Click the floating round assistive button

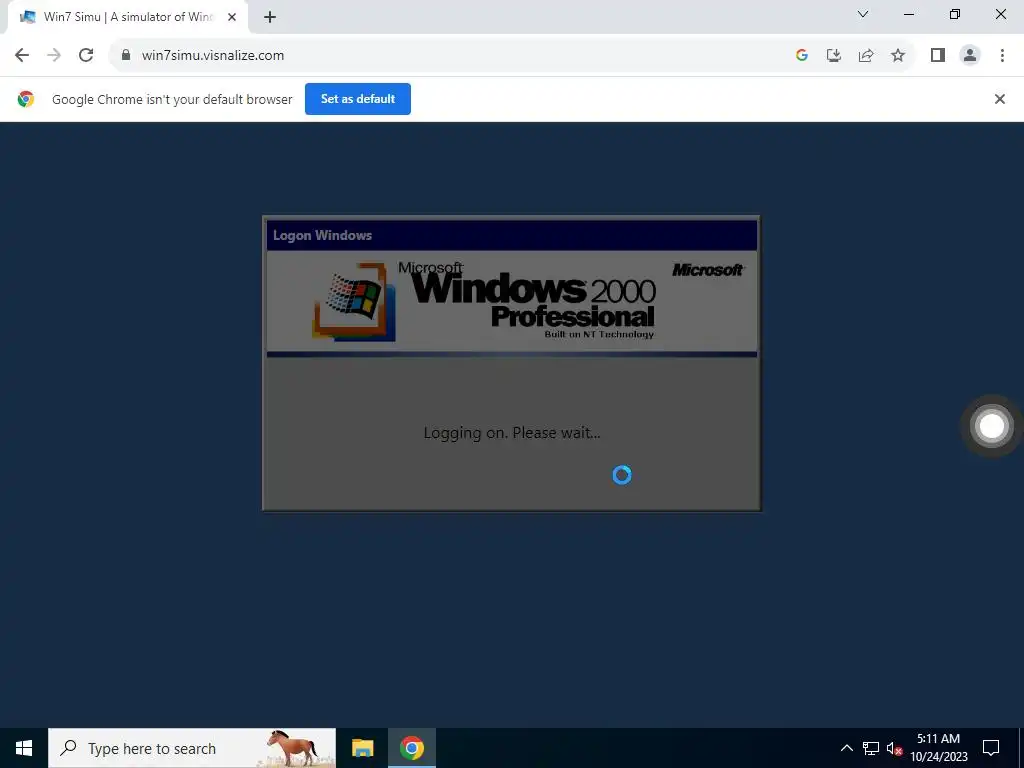[x=991, y=426]
